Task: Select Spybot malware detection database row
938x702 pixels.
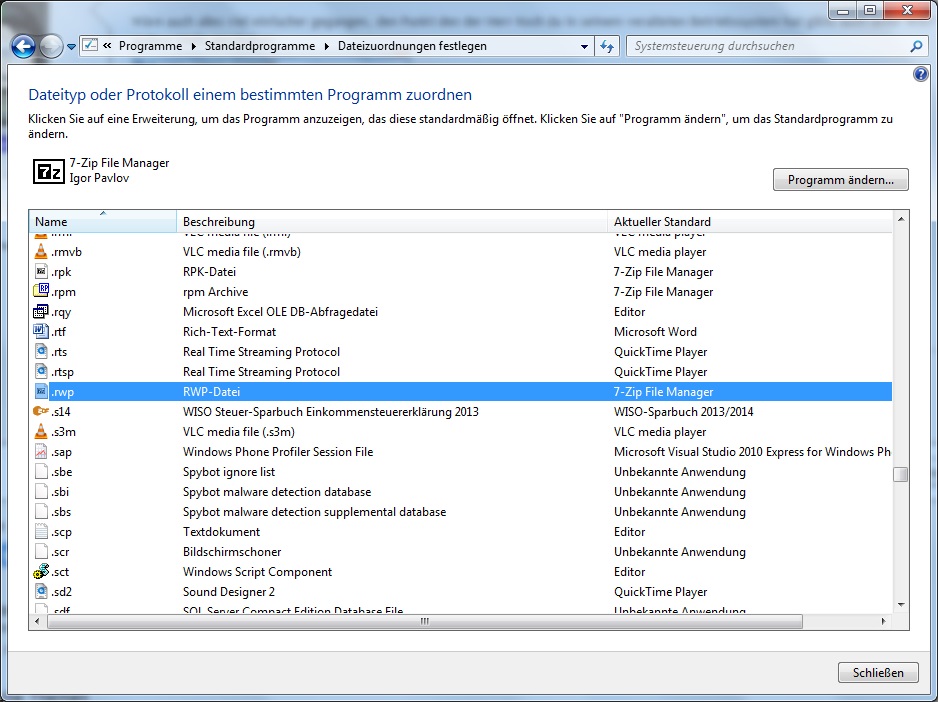Action: point(460,492)
